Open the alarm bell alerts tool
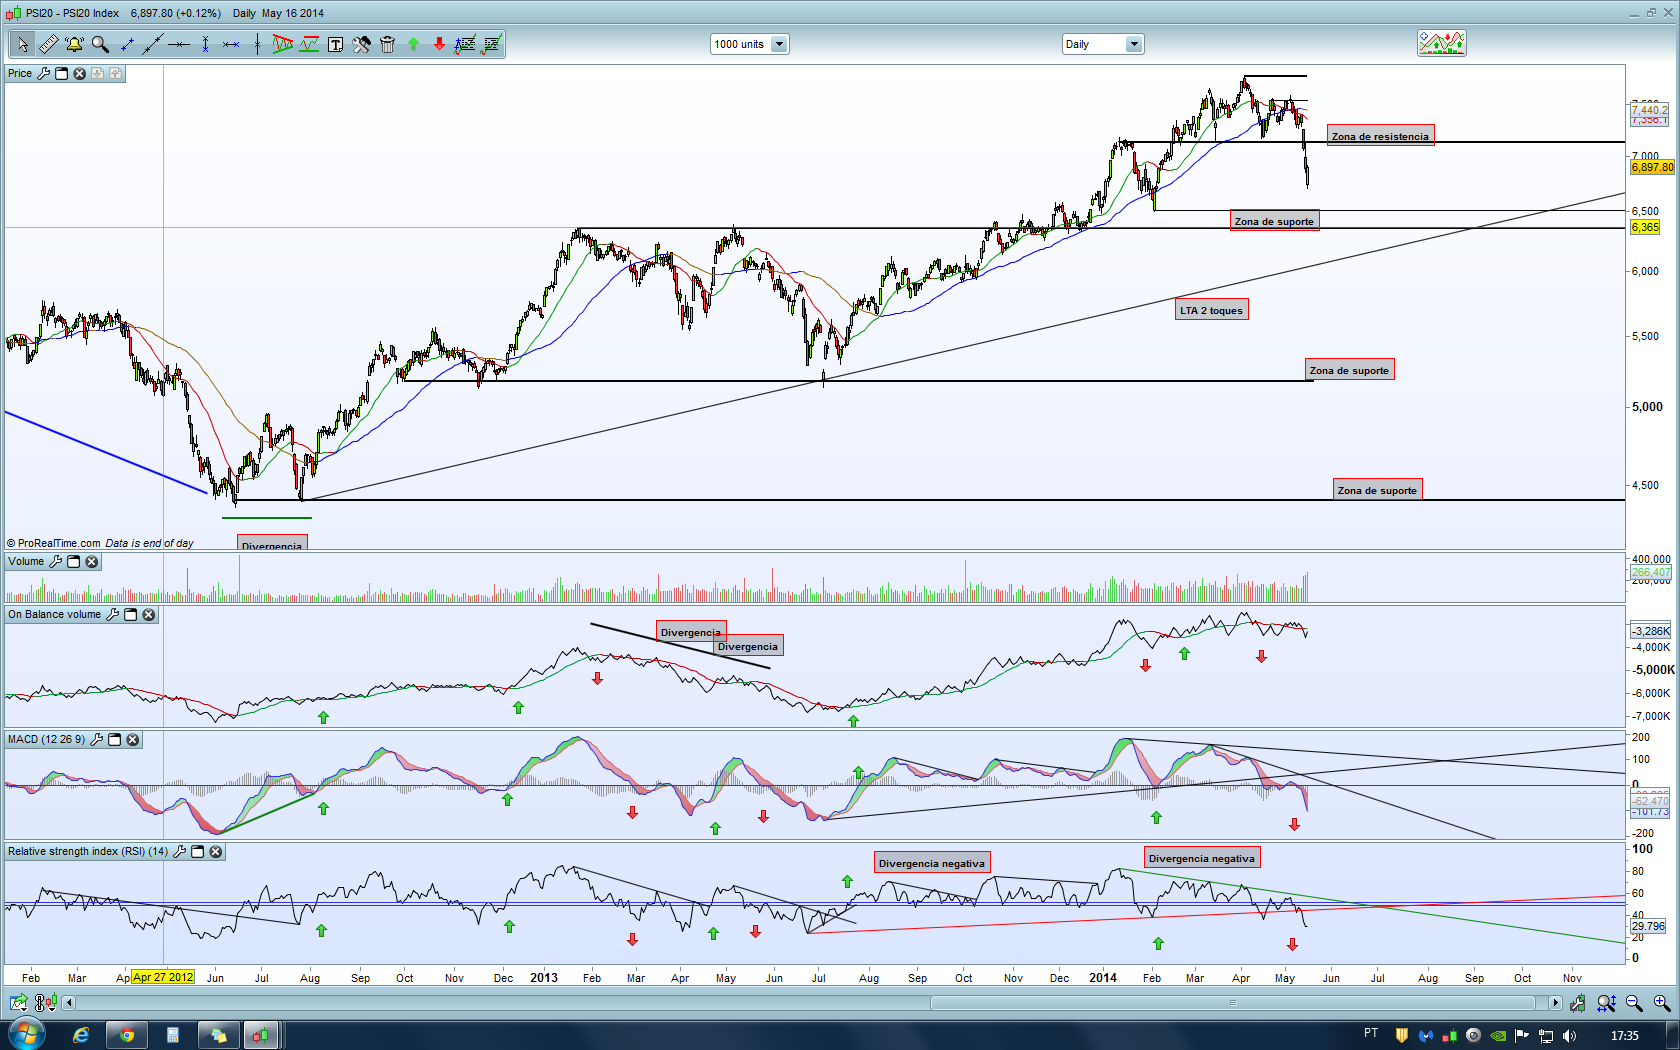1680x1050 pixels. (x=74, y=44)
